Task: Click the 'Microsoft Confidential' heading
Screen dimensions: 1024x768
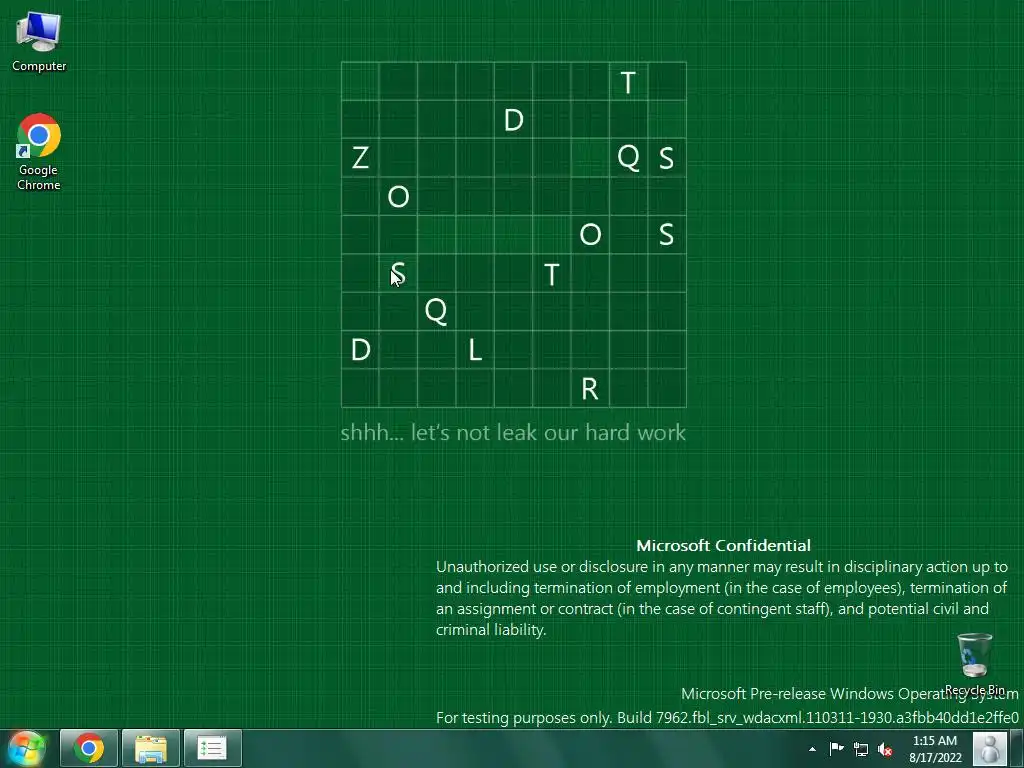Action: coord(724,545)
